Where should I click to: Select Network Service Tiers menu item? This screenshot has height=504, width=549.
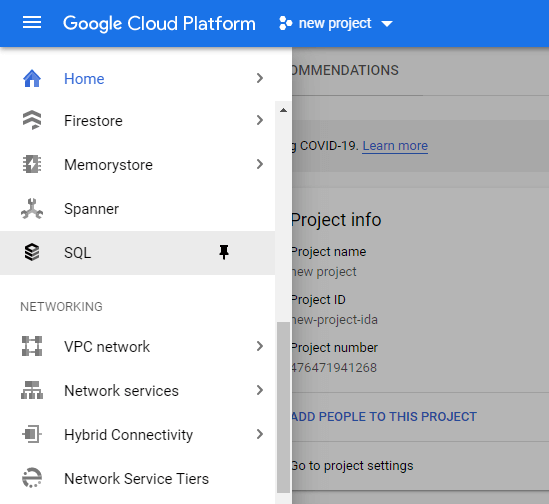pyautogui.click(x=137, y=478)
